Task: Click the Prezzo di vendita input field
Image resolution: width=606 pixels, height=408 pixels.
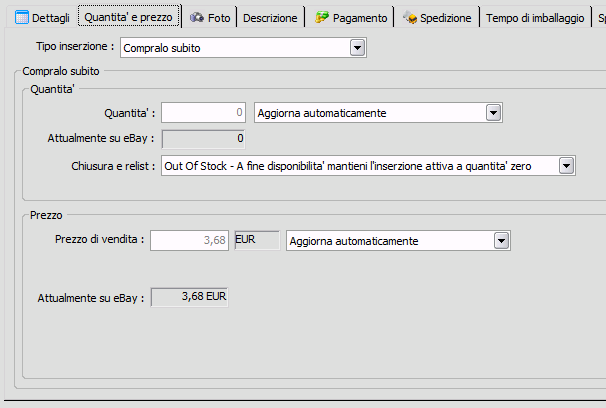Action: (189, 240)
